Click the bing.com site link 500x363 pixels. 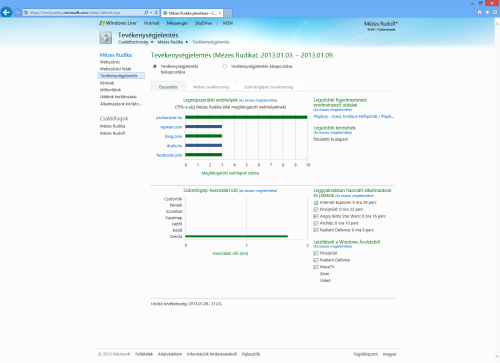(x=173, y=136)
